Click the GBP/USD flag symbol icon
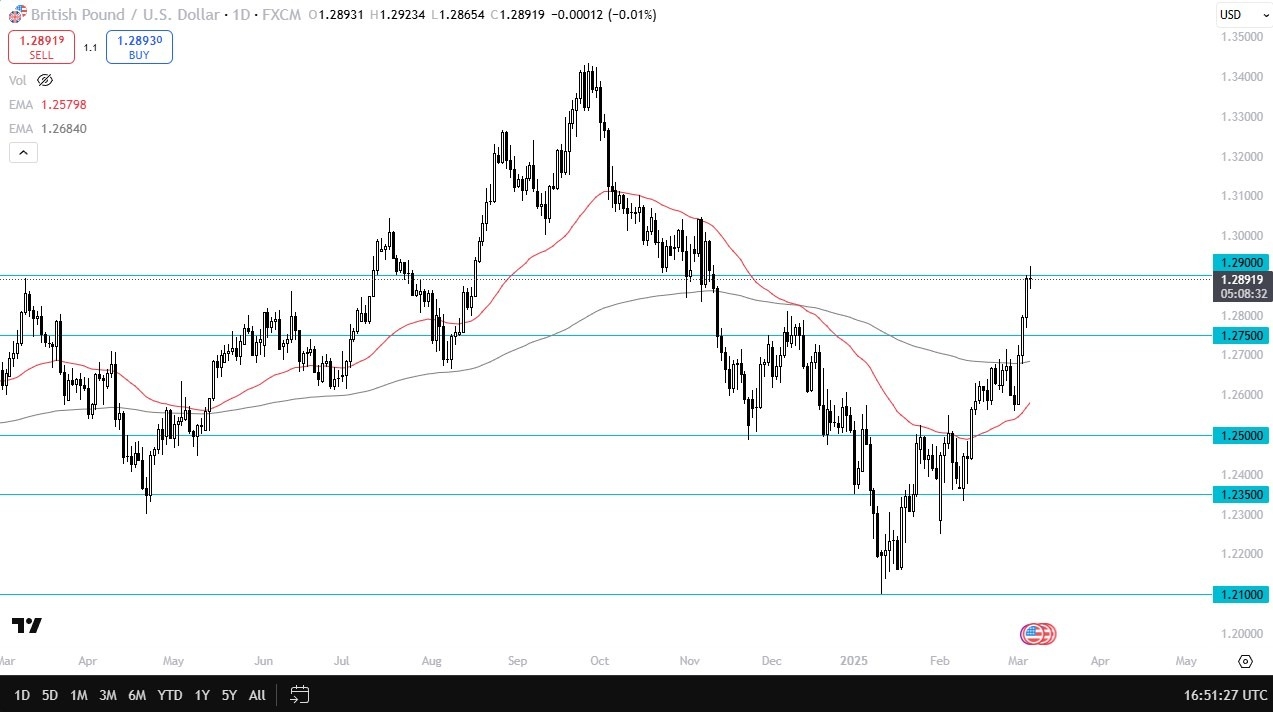This screenshot has width=1273, height=712. coord(17,15)
